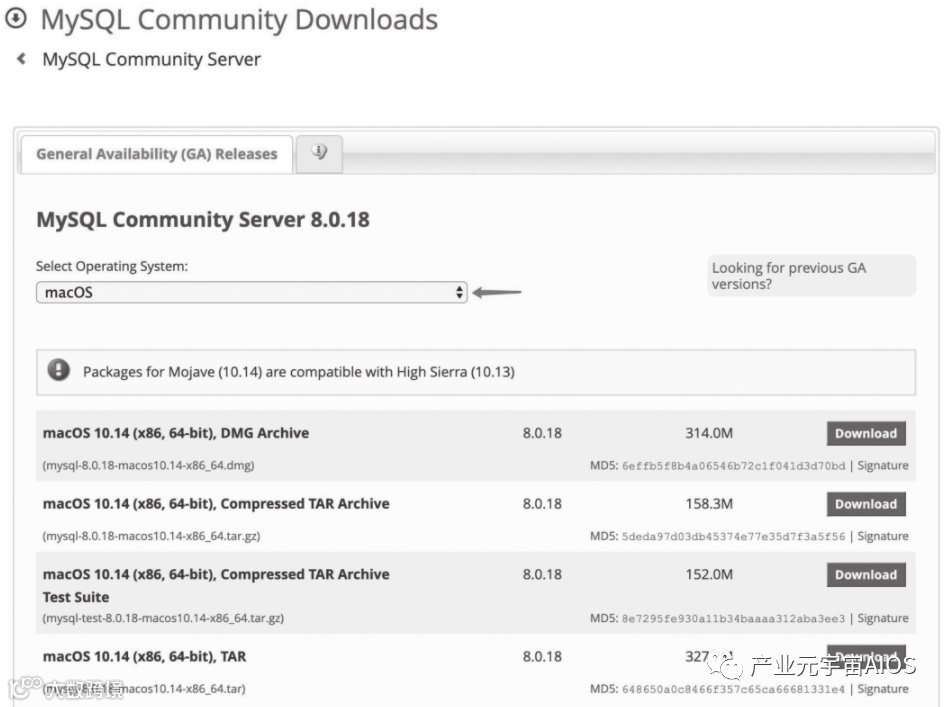The image size is (947, 707).
Task: Click the 'MySQL Community Downloads' page title
Action: (239, 19)
